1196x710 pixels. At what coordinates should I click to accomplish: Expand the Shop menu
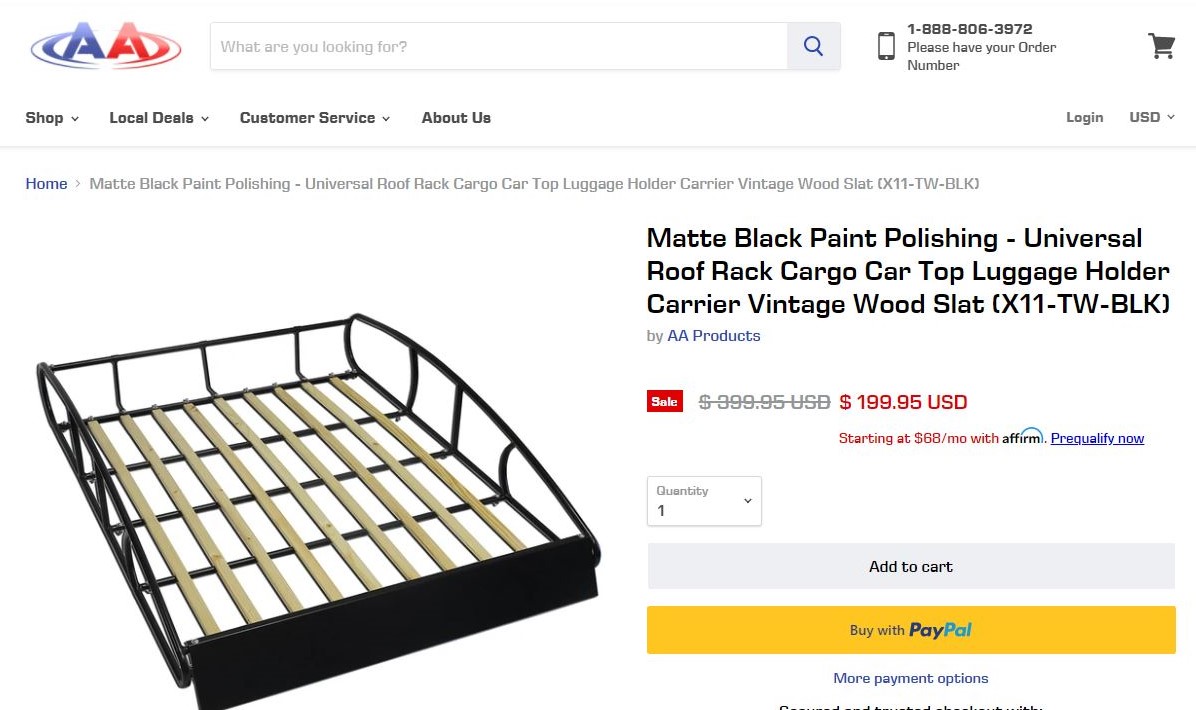52,118
